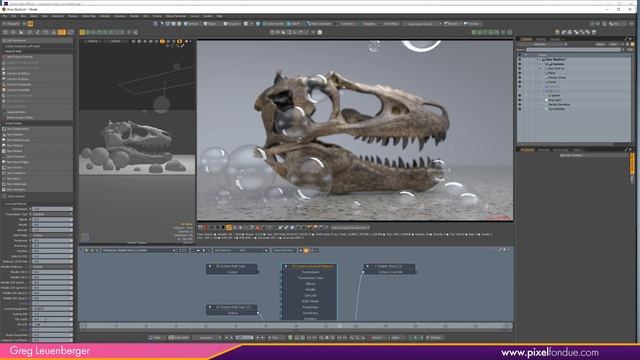Open the assembly selector dropdown in node editor
Screen dimensions: 640x360
139,250
